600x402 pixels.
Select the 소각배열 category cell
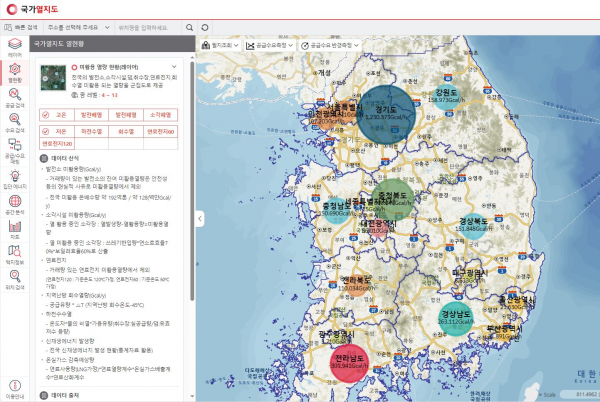tap(159, 114)
